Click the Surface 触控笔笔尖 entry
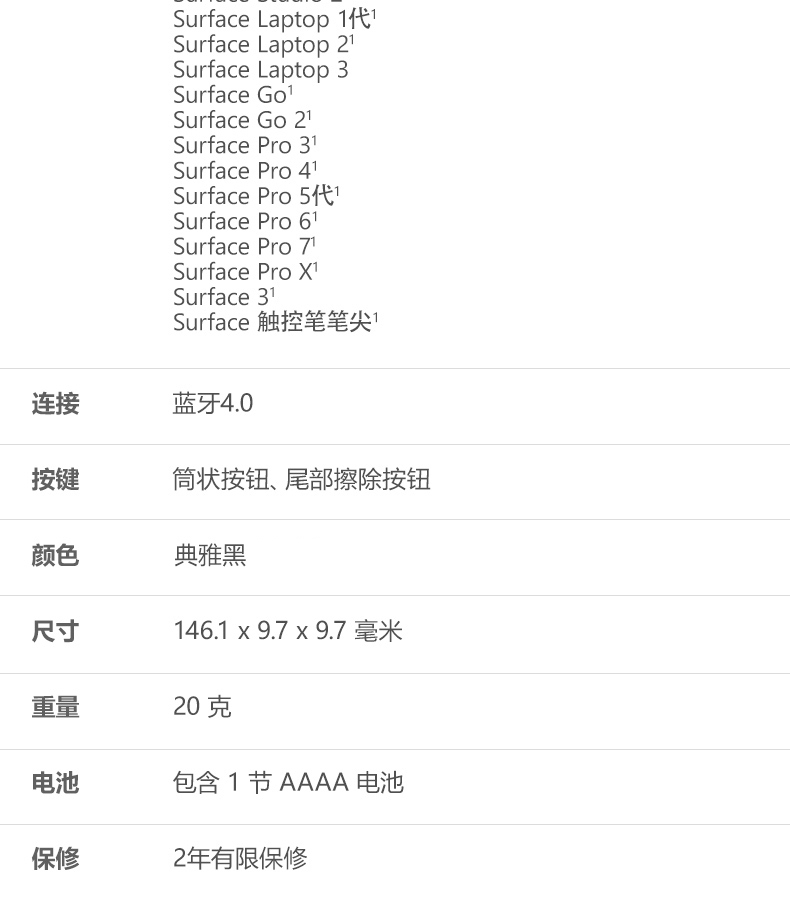The height and width of the screenshot is (903, 790). [276, 322]
